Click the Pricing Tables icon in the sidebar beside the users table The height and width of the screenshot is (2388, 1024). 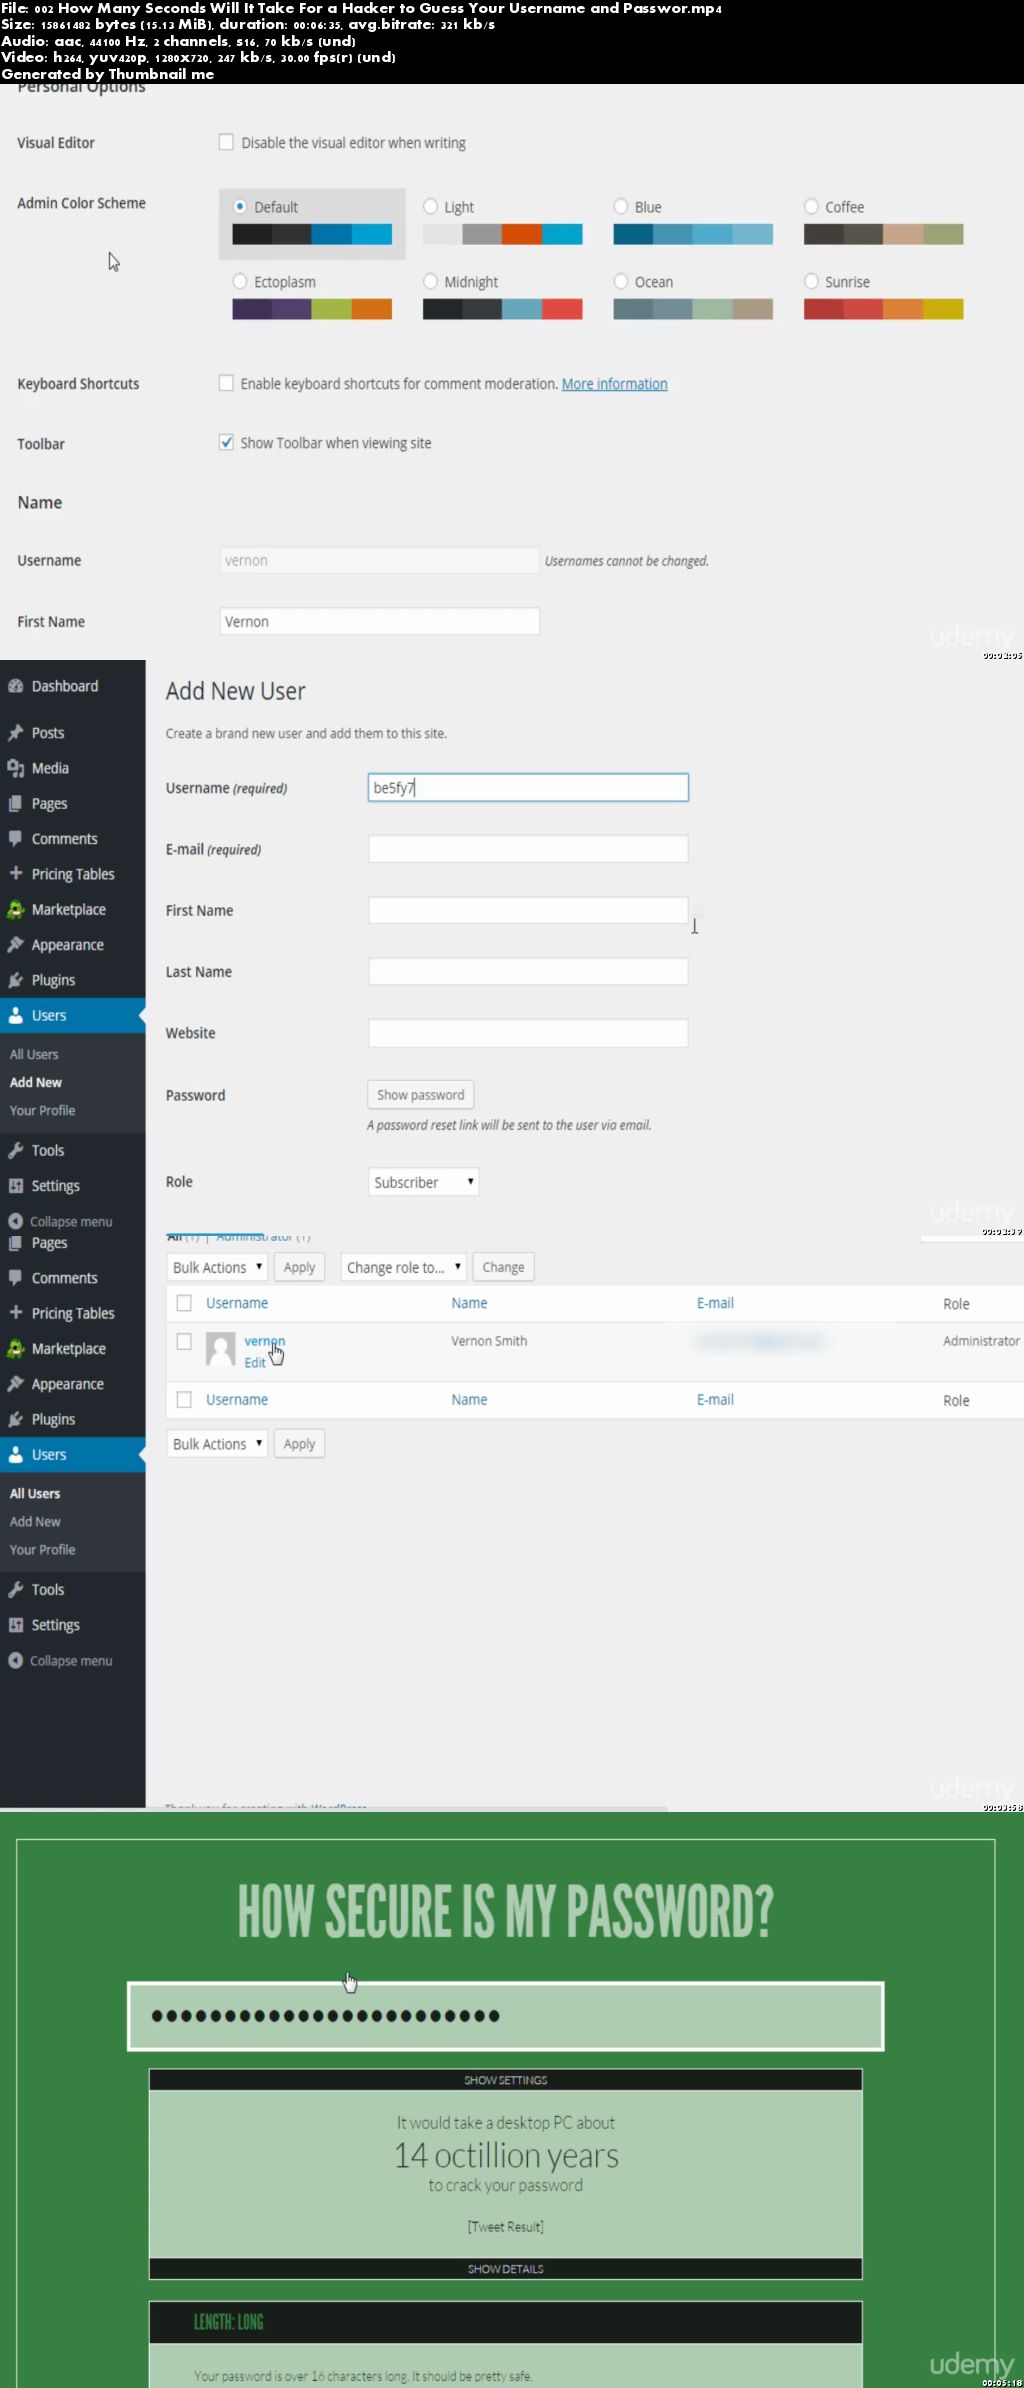tap(15, 1312)
